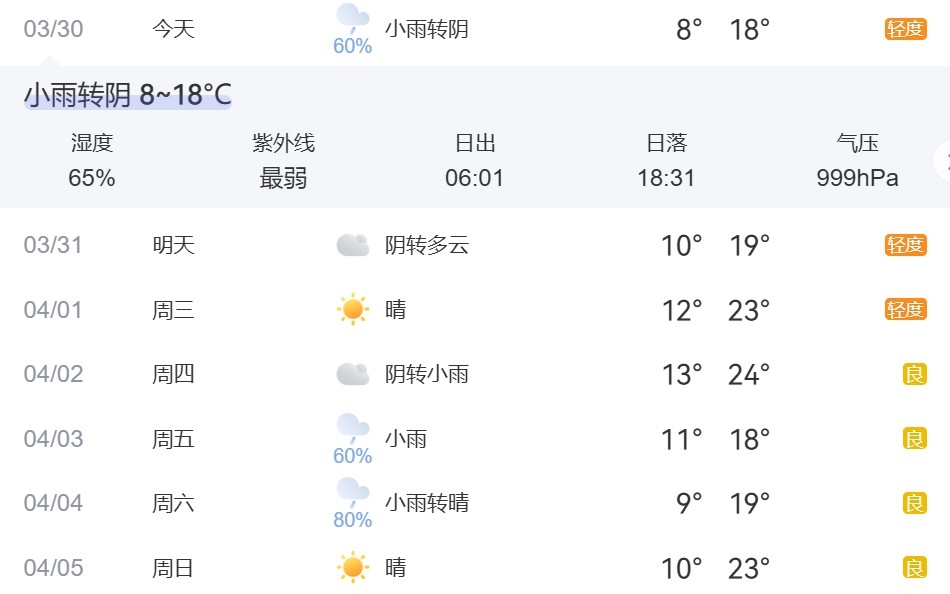The width and height of the screenshot is (950, 594).
Task: Click the cloudy icon beside 阴转多云
Action: 351,243
